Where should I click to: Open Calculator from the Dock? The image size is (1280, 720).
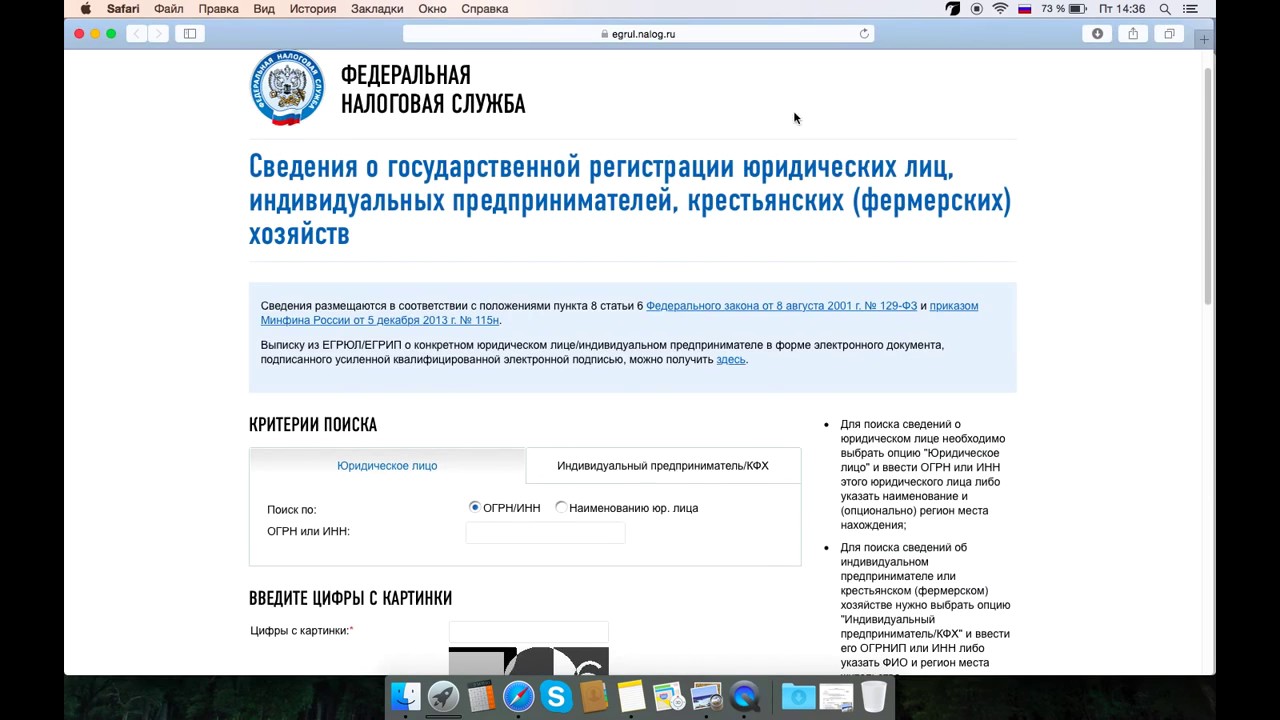tap(481, 697)
